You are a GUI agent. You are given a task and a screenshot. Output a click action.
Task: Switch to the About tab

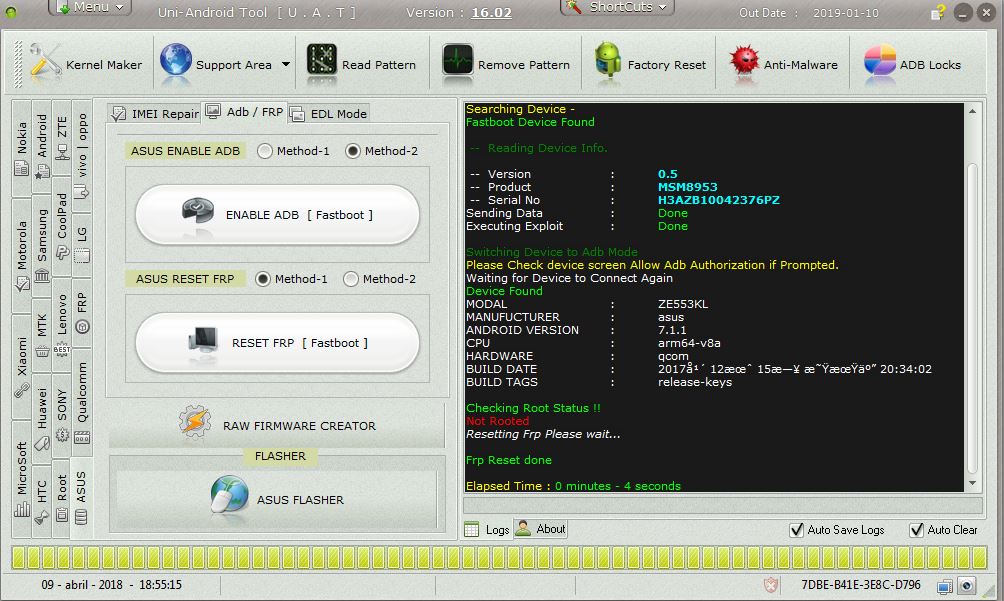(x=541, y=529)
